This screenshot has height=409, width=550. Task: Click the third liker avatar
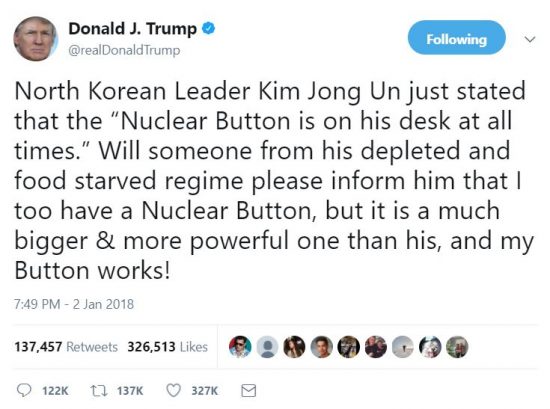click(294, 347)
